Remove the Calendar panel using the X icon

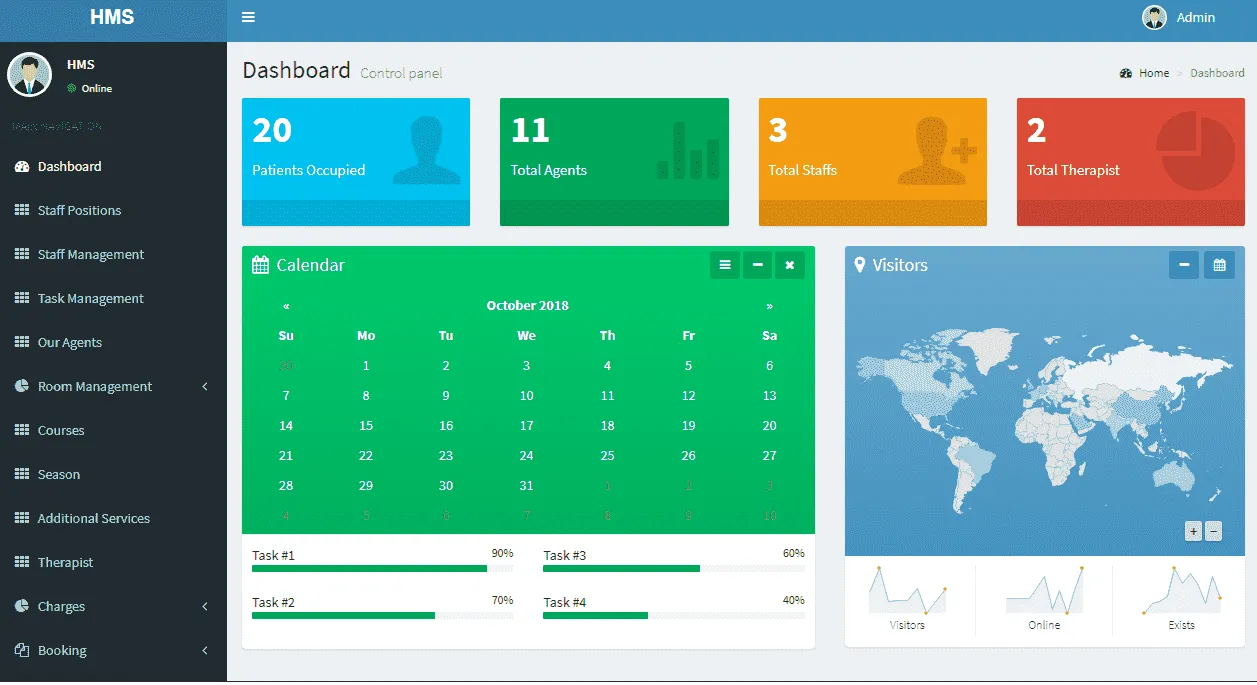coord(789,265)
